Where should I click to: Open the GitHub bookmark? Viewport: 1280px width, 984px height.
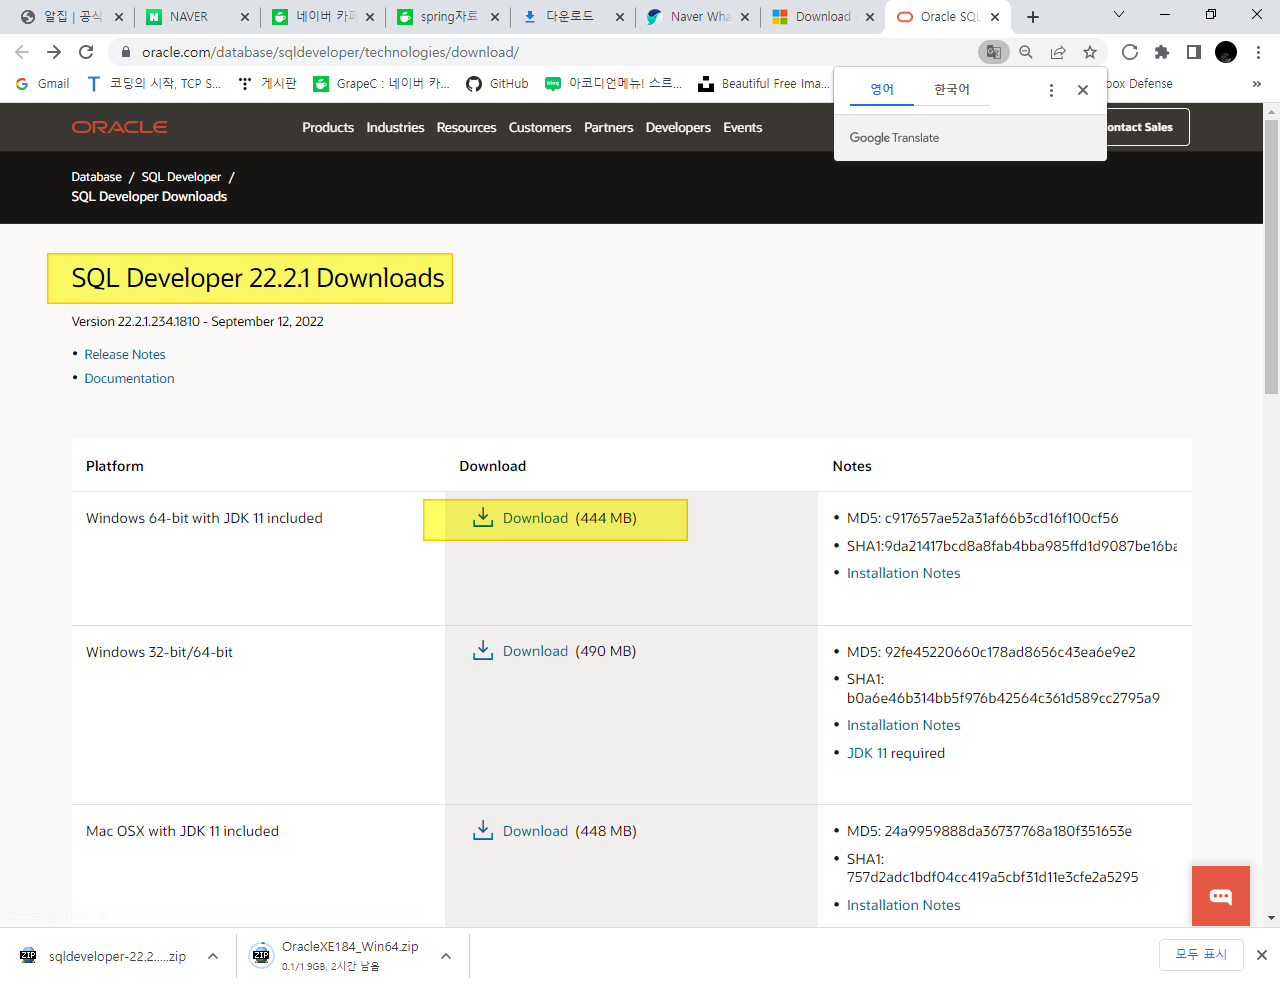[x=497, y=84]
